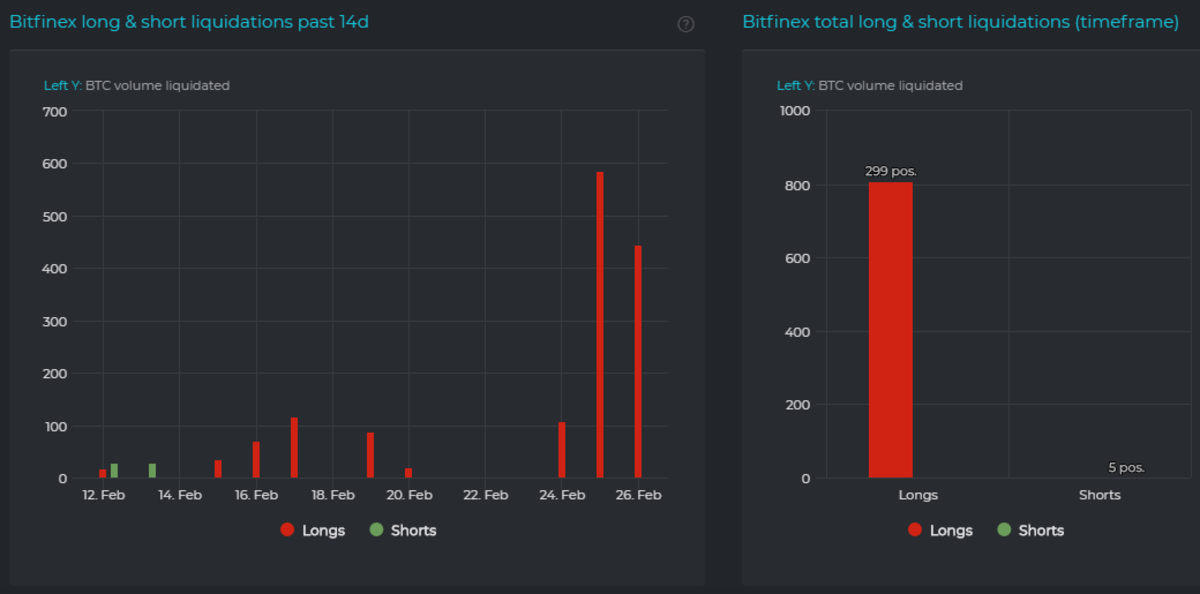The width and height of the screenshot is (1200, 594).
Task: Click the red longs bar at 16 Feb
Action: pyautogui.click(x=256, y=460)
